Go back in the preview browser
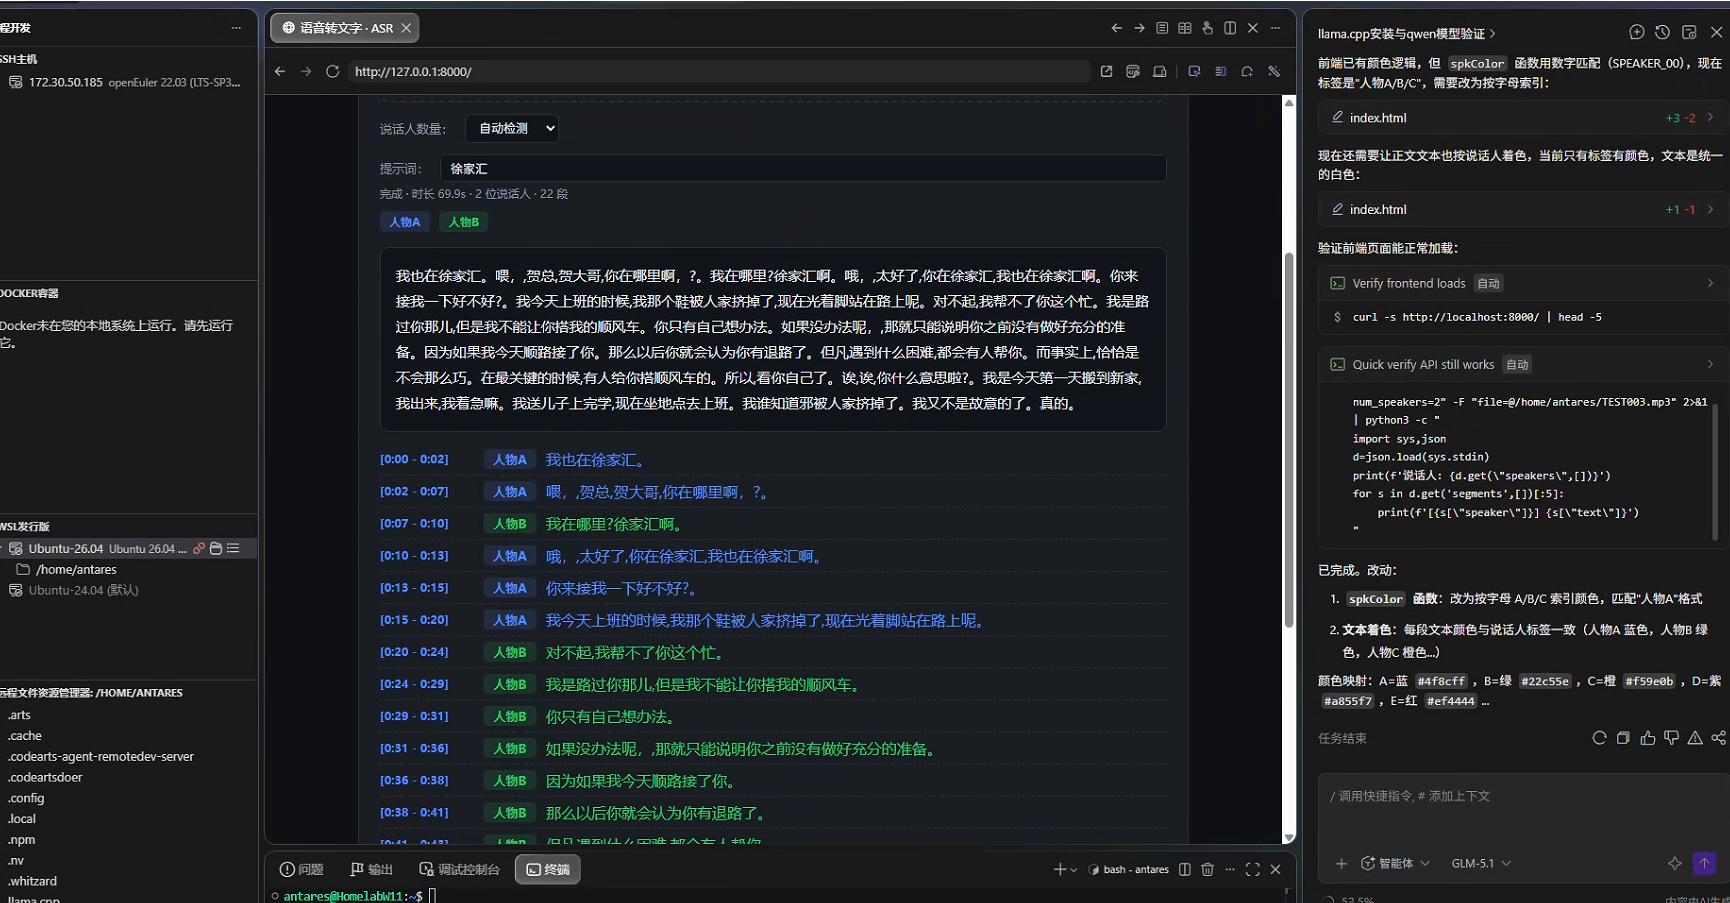The height and width of the screenshot is (903, 1730). 280,72
